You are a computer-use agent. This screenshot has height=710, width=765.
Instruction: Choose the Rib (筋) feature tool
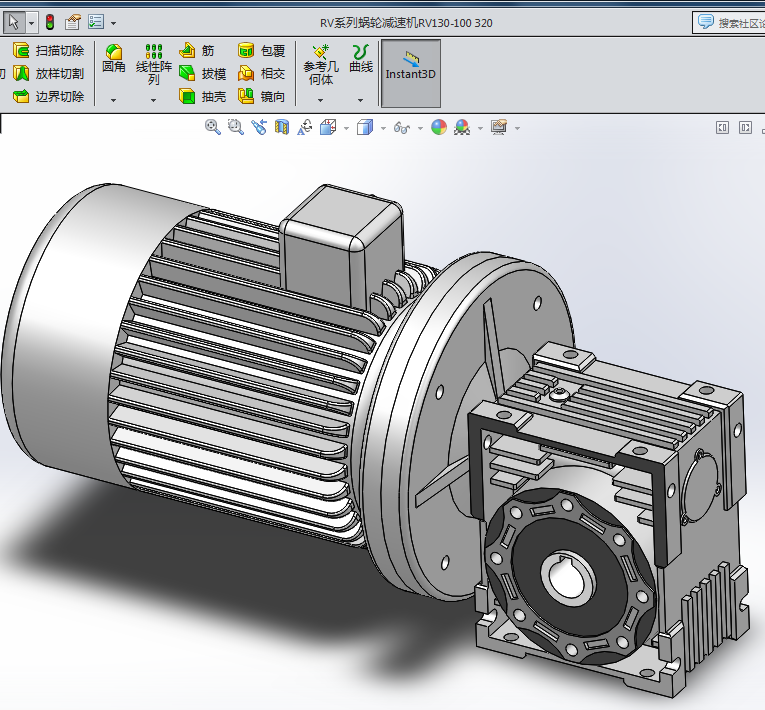pos(198,50)
